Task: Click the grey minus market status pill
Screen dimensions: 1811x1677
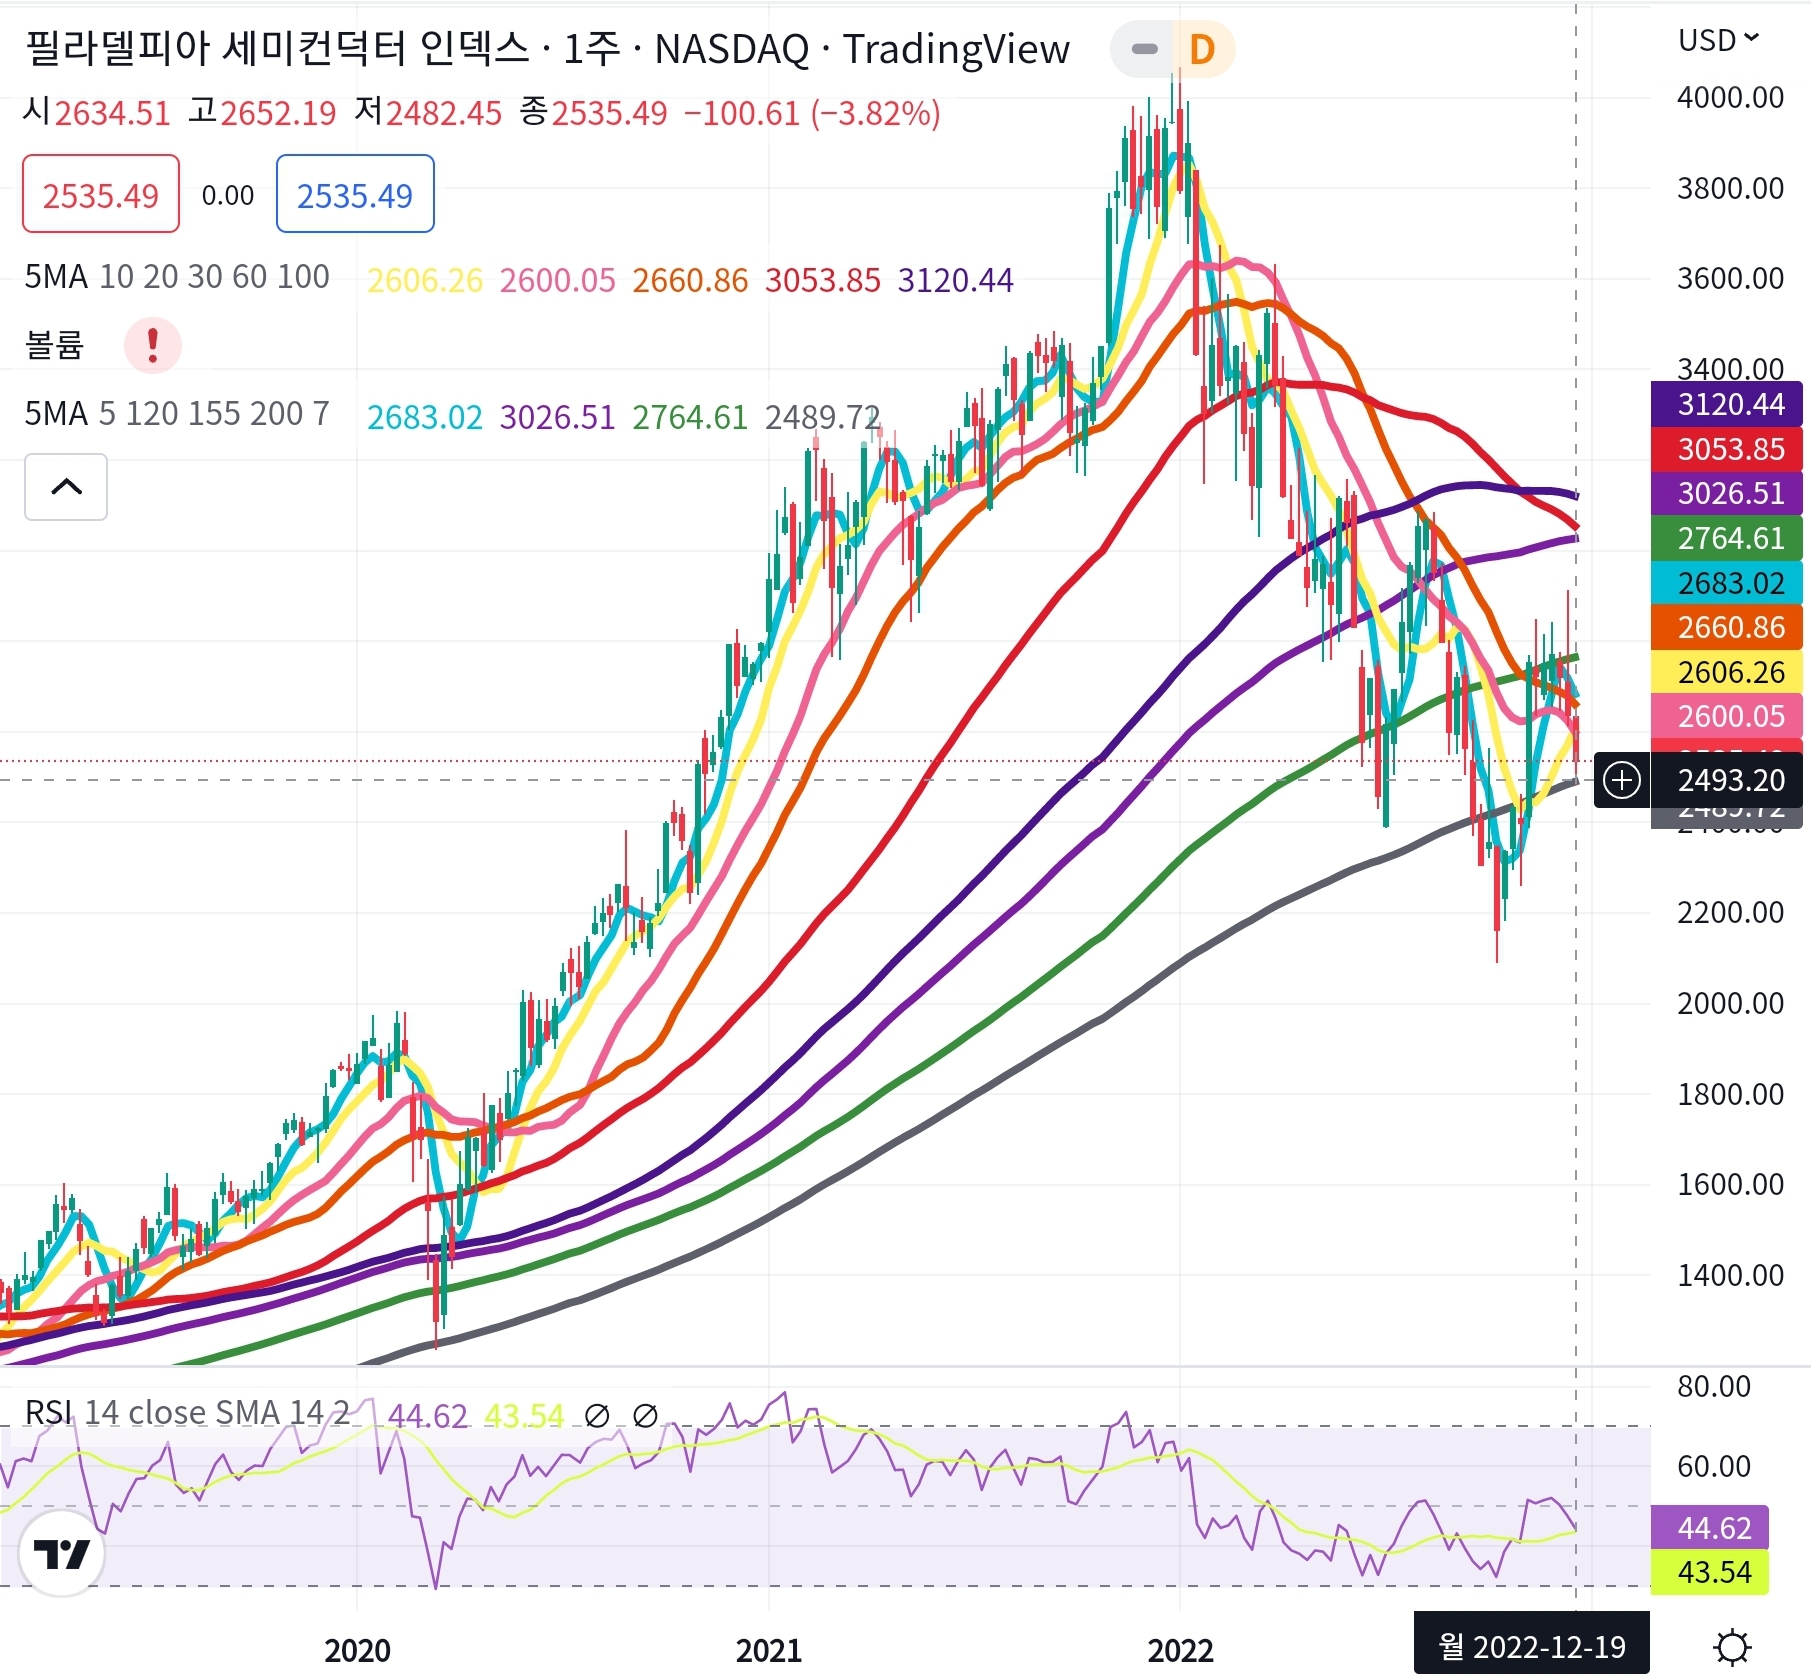Action: 1144,49
